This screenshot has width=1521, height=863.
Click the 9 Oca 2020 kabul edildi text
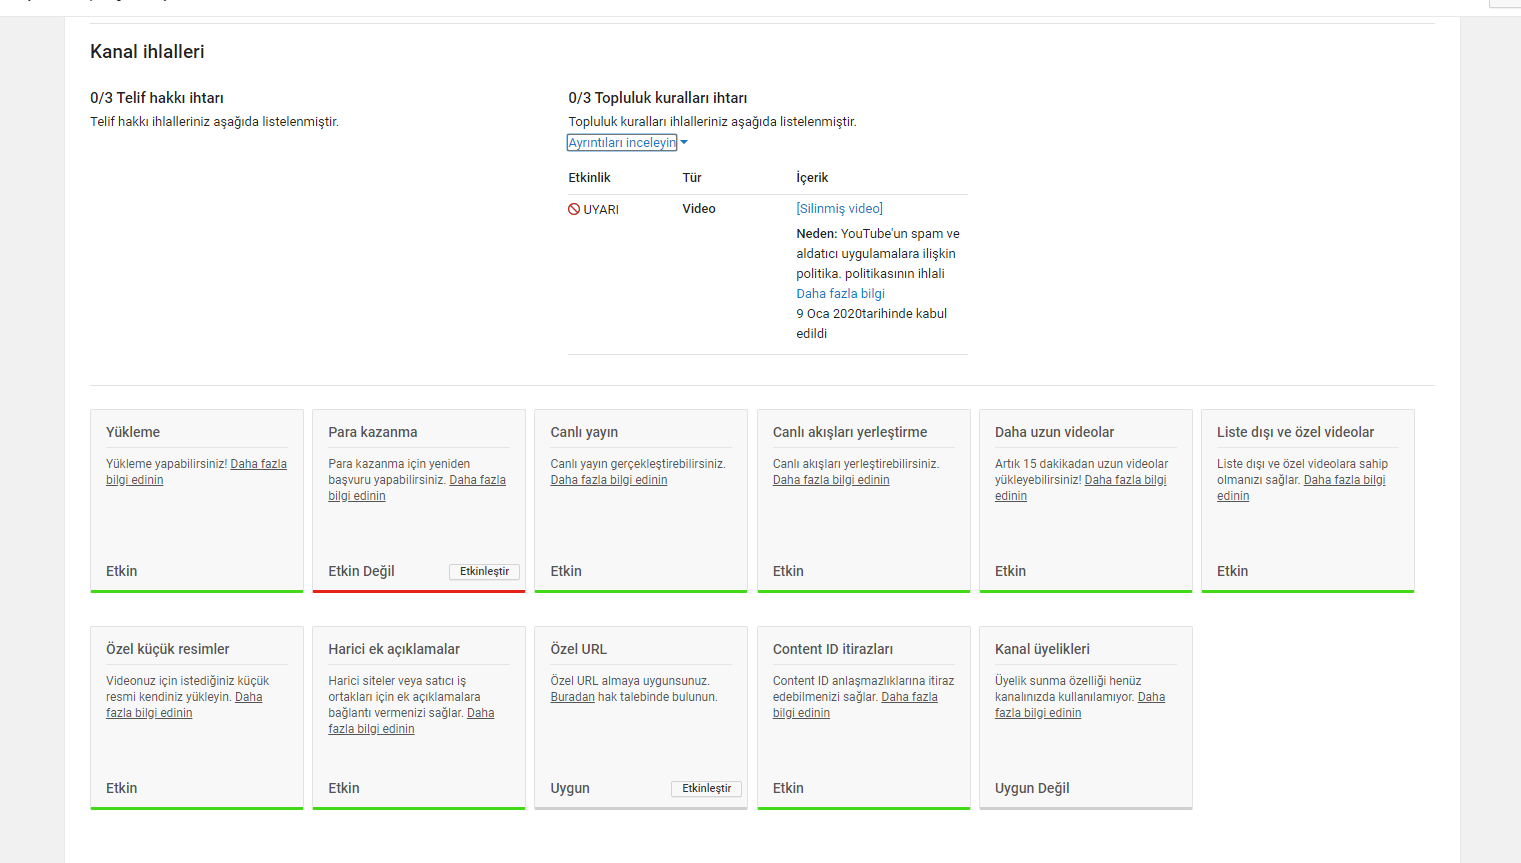tap(871, 324)
